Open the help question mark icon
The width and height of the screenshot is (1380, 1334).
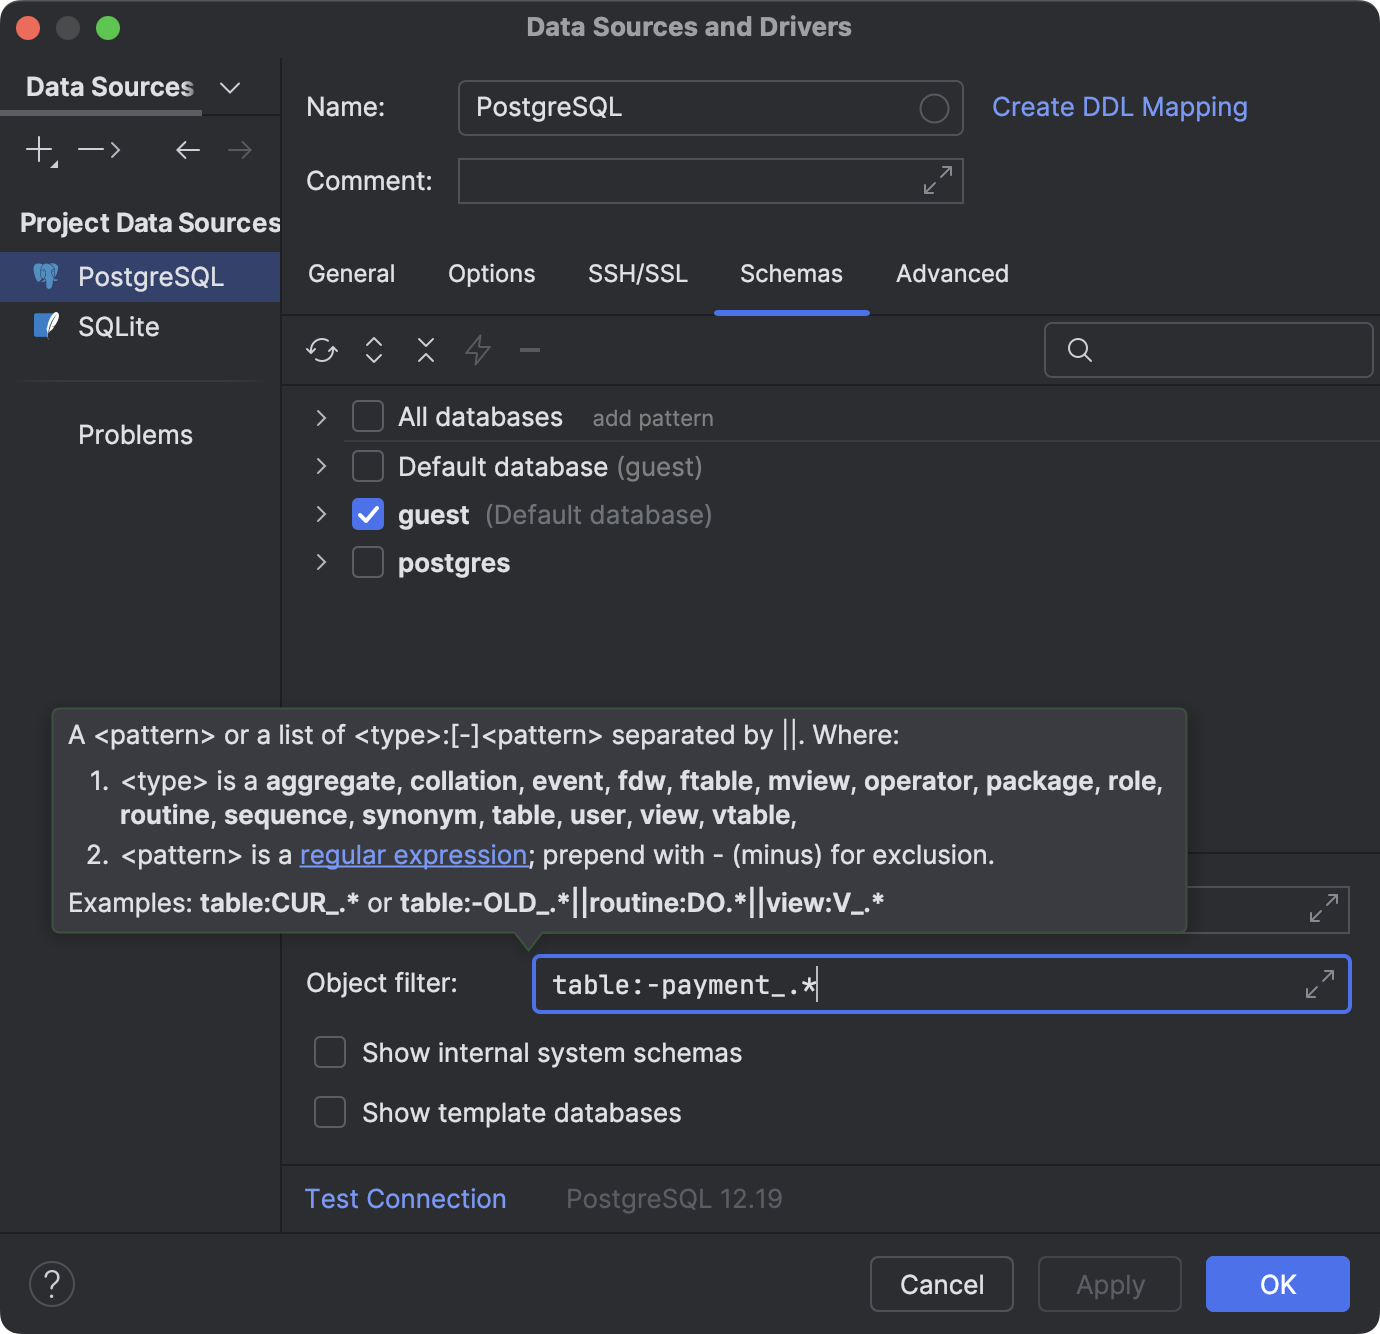point(51,1284)
